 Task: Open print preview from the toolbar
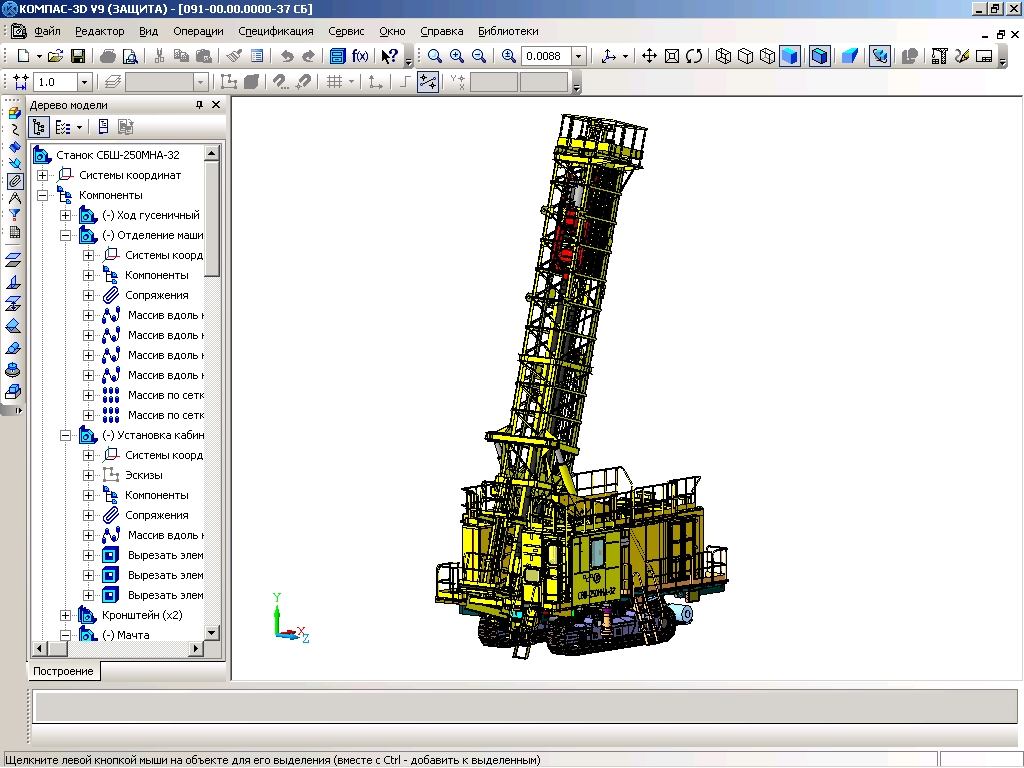point(131,56)
